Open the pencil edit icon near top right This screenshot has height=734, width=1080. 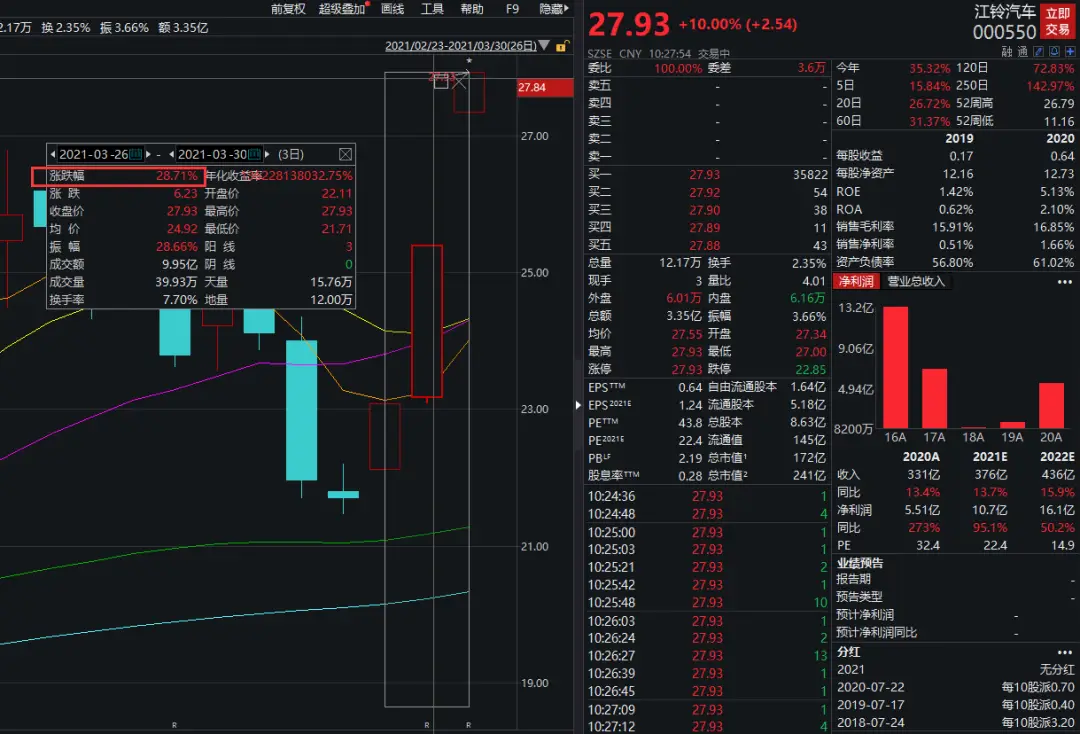[1038, 51]
